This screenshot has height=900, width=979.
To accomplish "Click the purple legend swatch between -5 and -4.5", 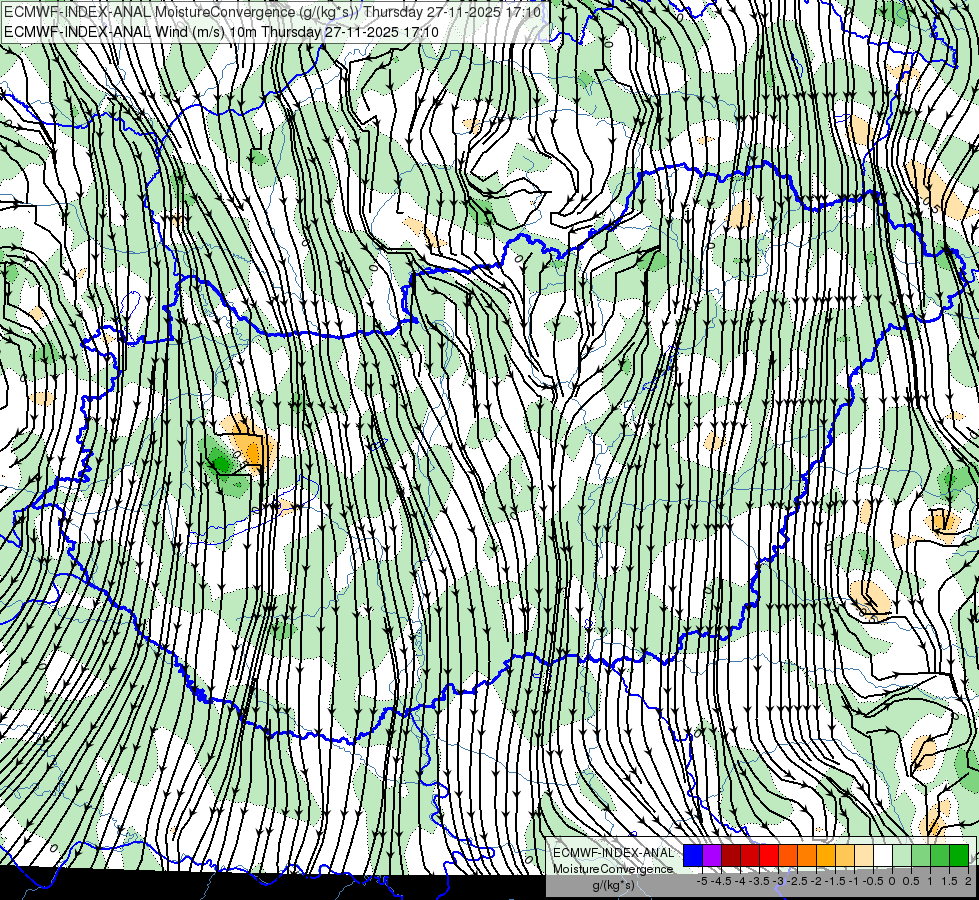I will click(x=712, y=856).
